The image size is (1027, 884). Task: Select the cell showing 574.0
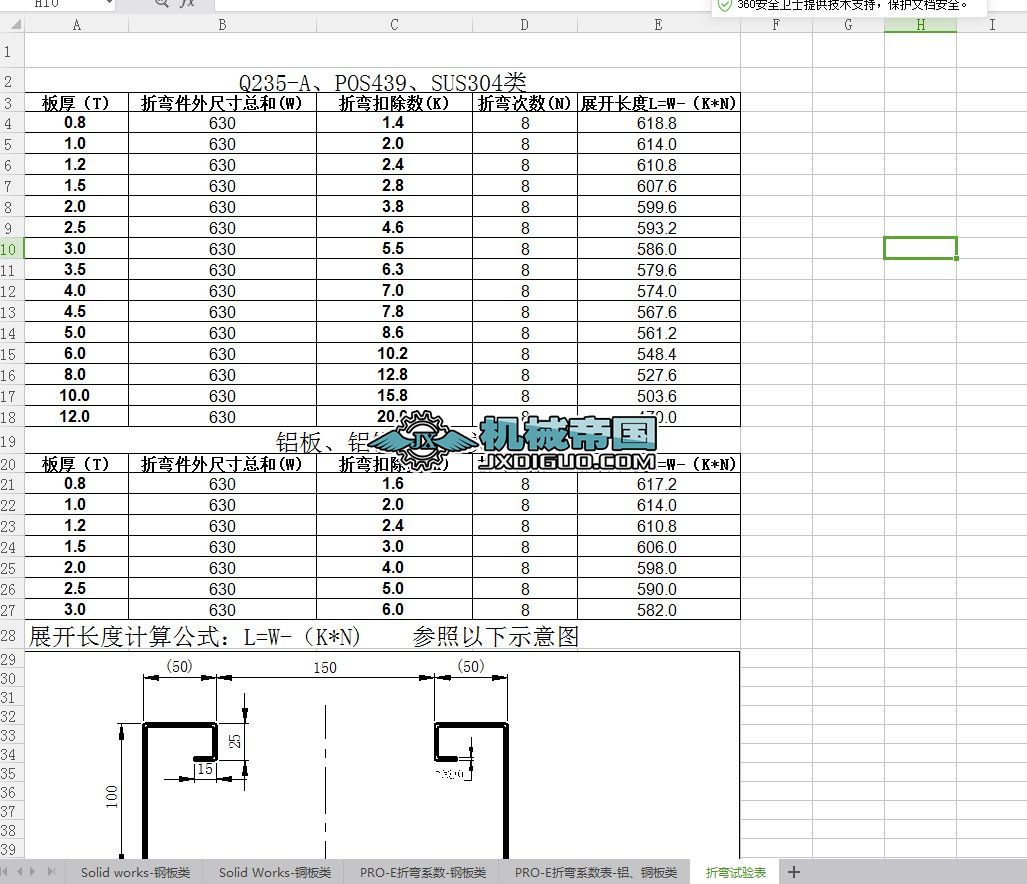[658, 291]
